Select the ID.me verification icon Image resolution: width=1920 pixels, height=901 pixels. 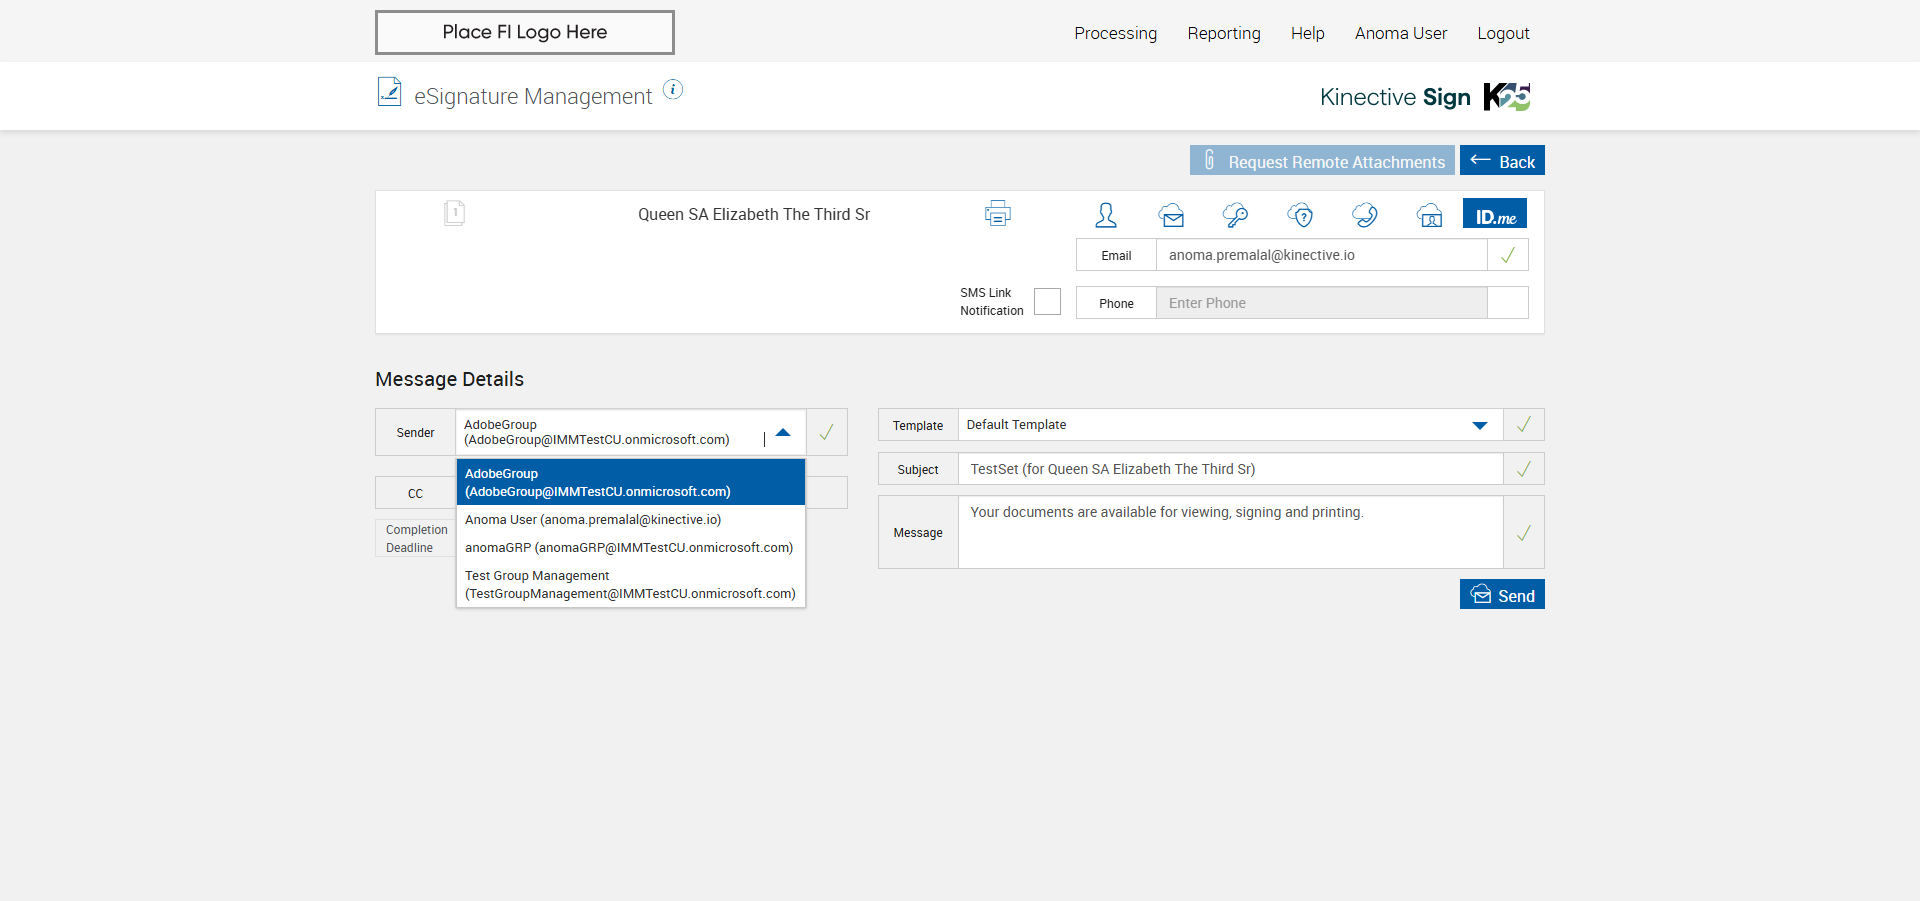1495,215
